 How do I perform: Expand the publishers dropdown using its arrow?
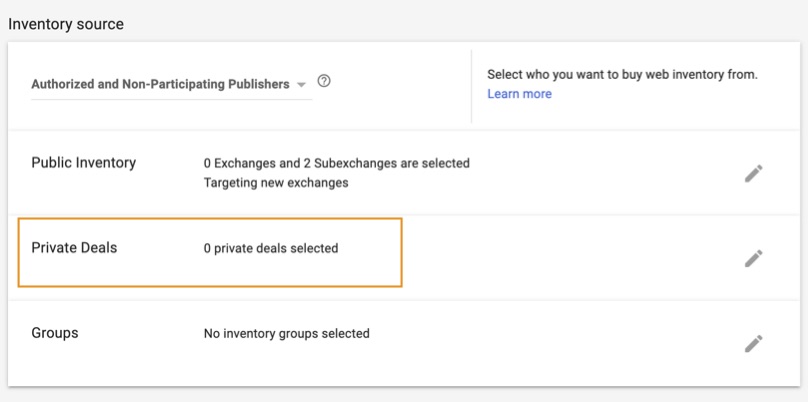pos(301,85)
